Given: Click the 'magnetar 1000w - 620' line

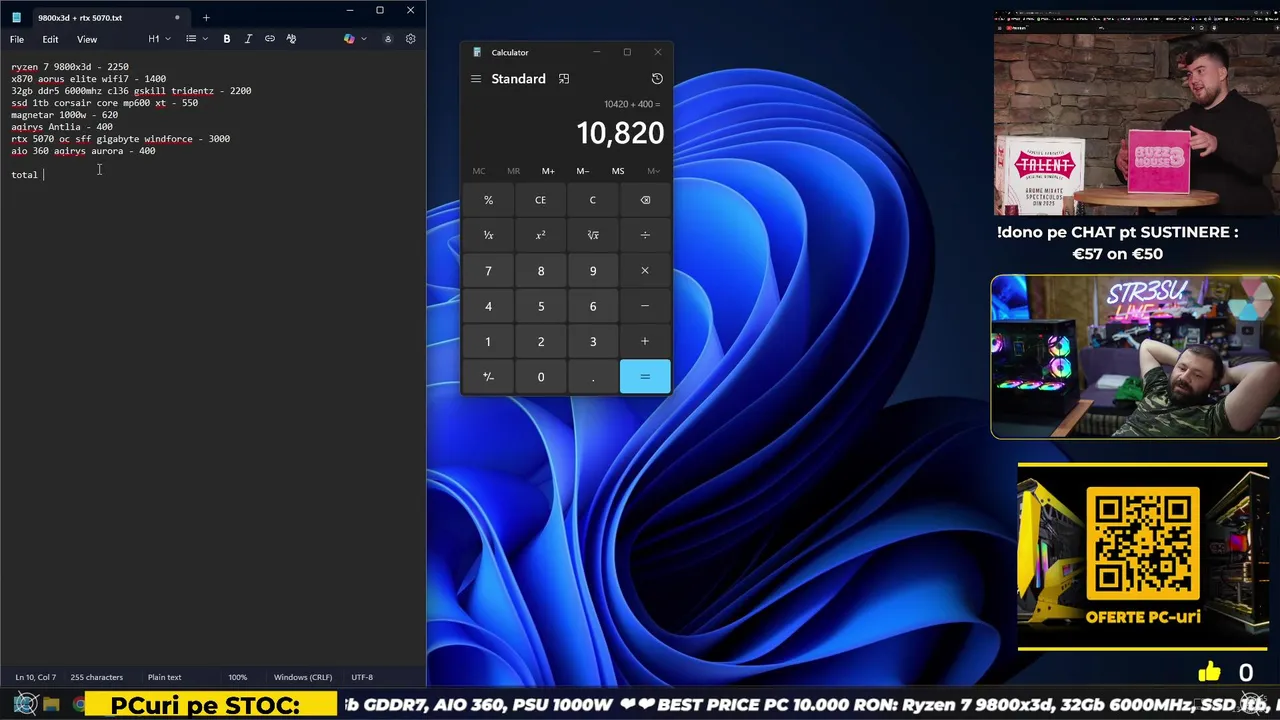Looking at the screenshot, I should [x=64, y=115].
